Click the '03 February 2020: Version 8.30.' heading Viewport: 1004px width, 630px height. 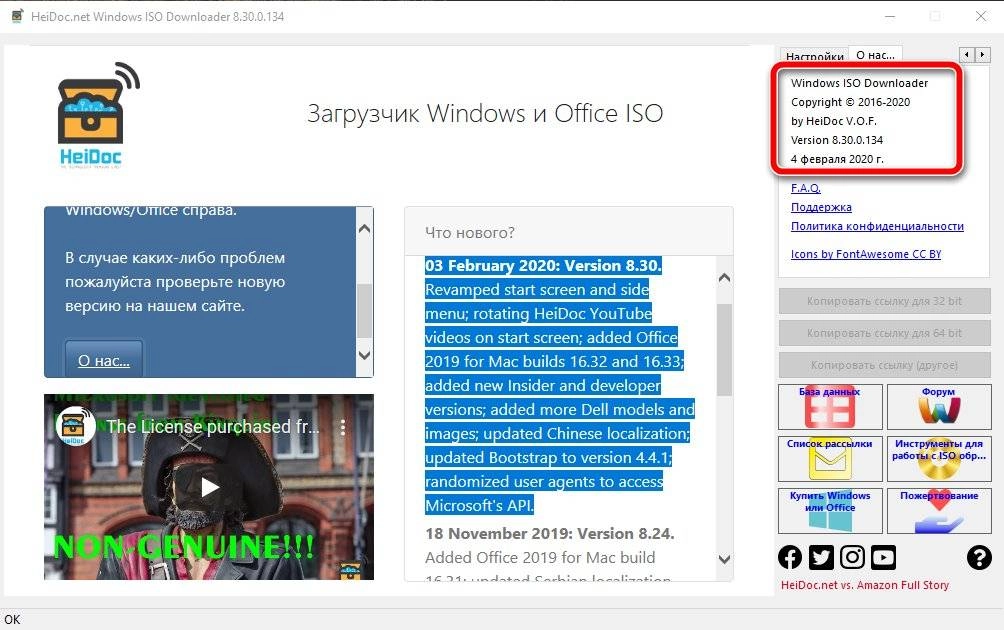tap(543, 266)
